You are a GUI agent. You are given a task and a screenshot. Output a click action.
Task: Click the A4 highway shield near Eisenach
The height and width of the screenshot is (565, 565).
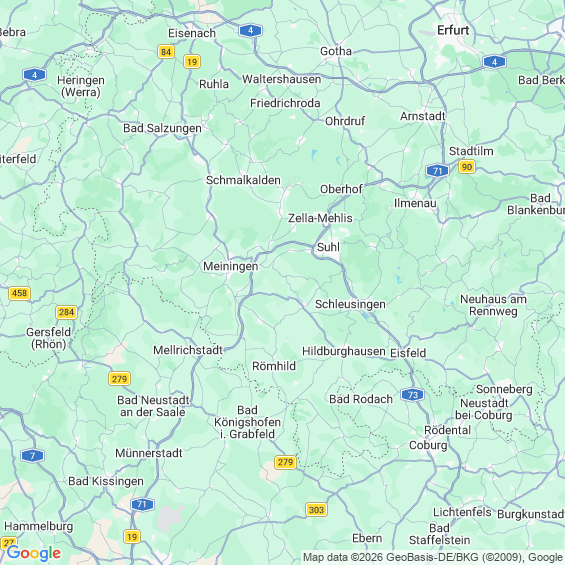point(250,31)
